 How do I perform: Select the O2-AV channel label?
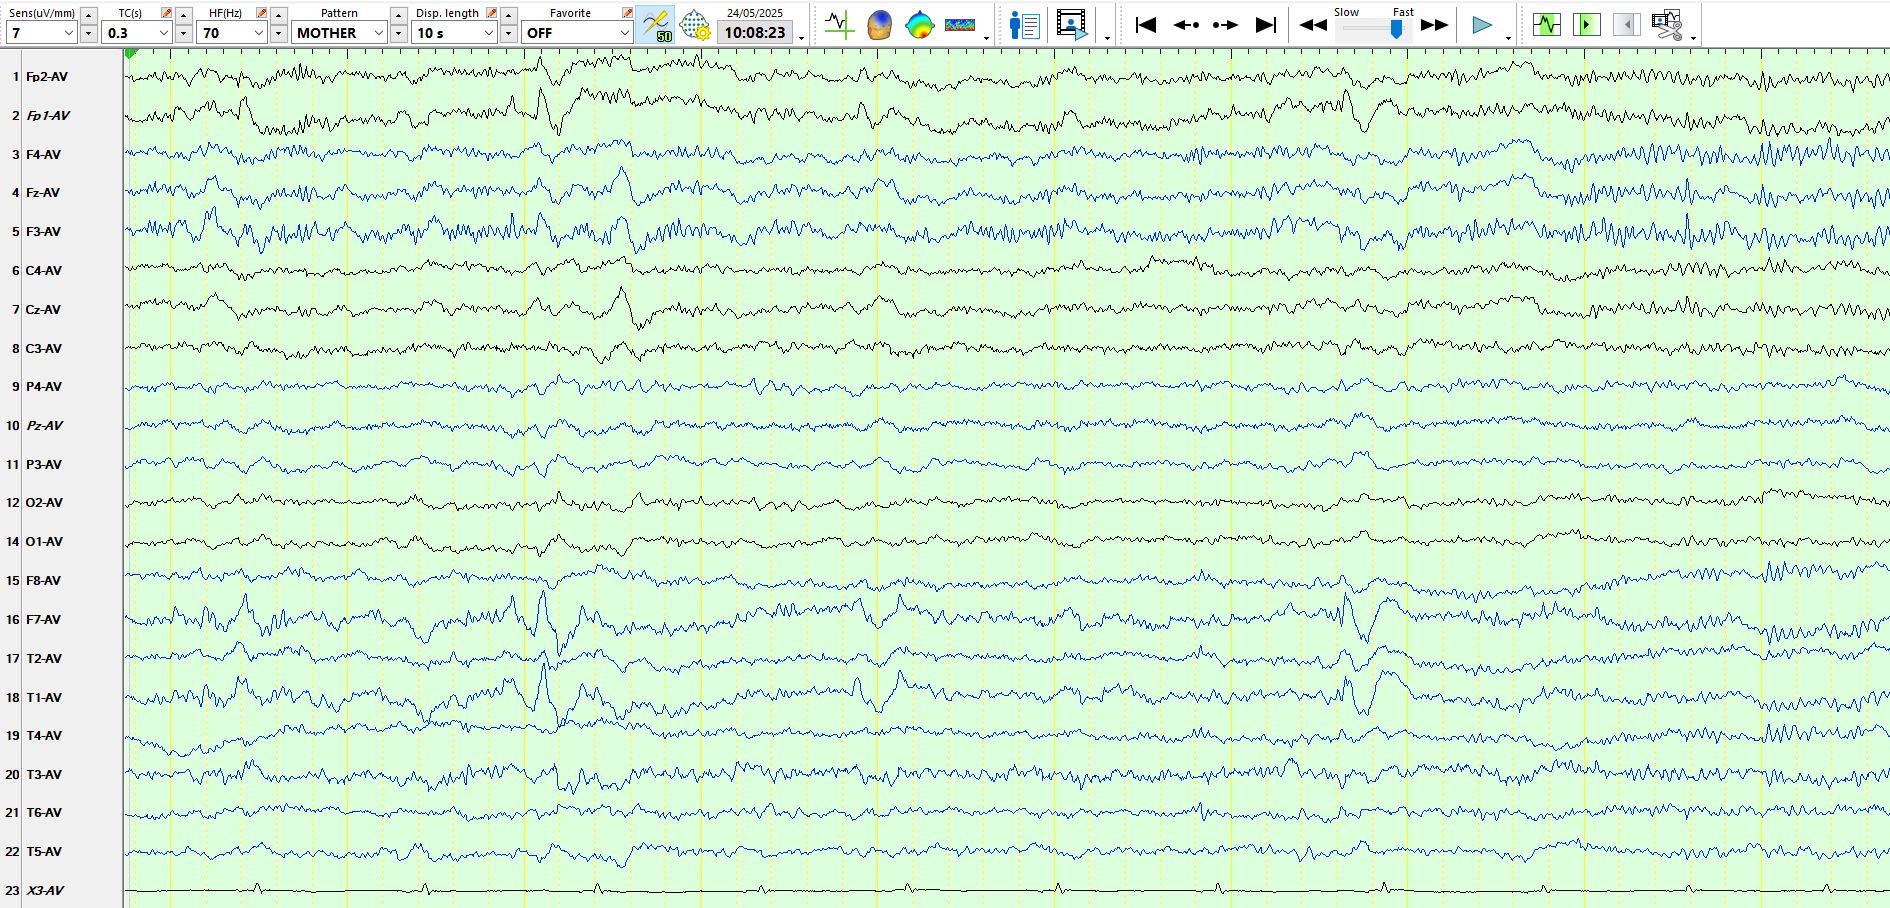pyautogui.click(x=44, y=502)
